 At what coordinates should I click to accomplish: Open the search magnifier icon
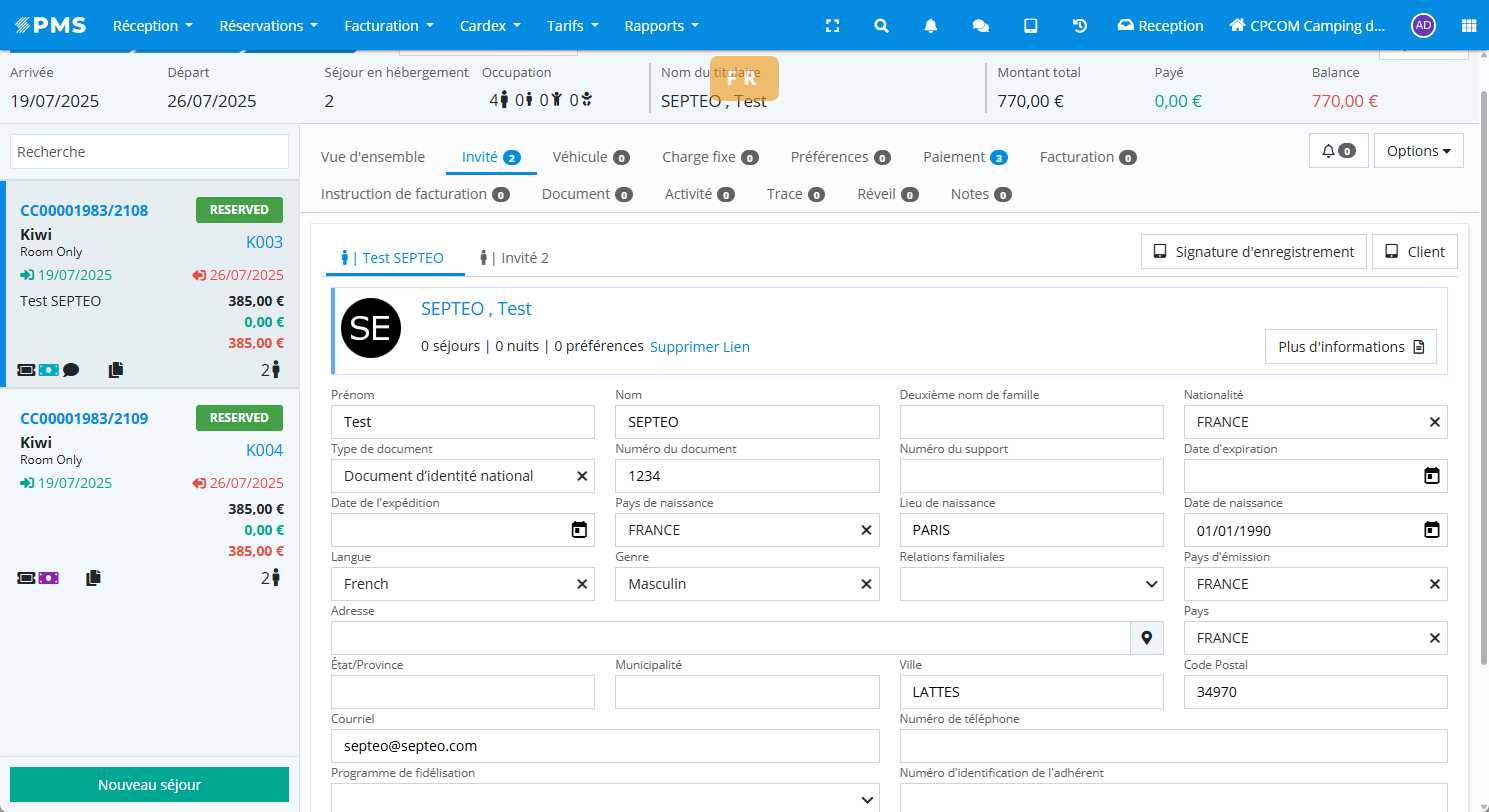pos(881,26)
